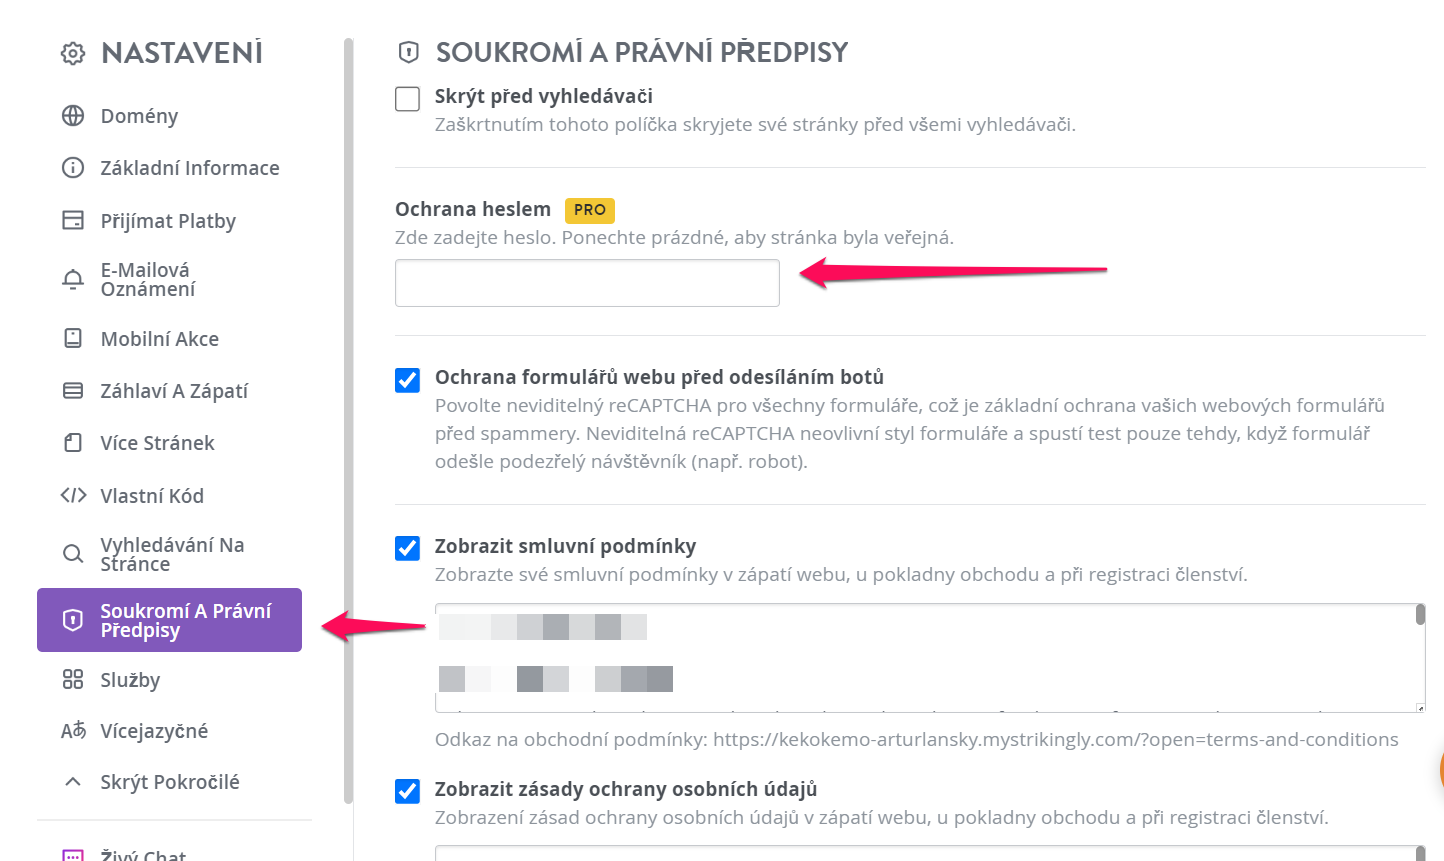Click the magnifier icon for Vyhledávání Na Stránce
The image size is (1444, 861).
(x=73, y=554)
